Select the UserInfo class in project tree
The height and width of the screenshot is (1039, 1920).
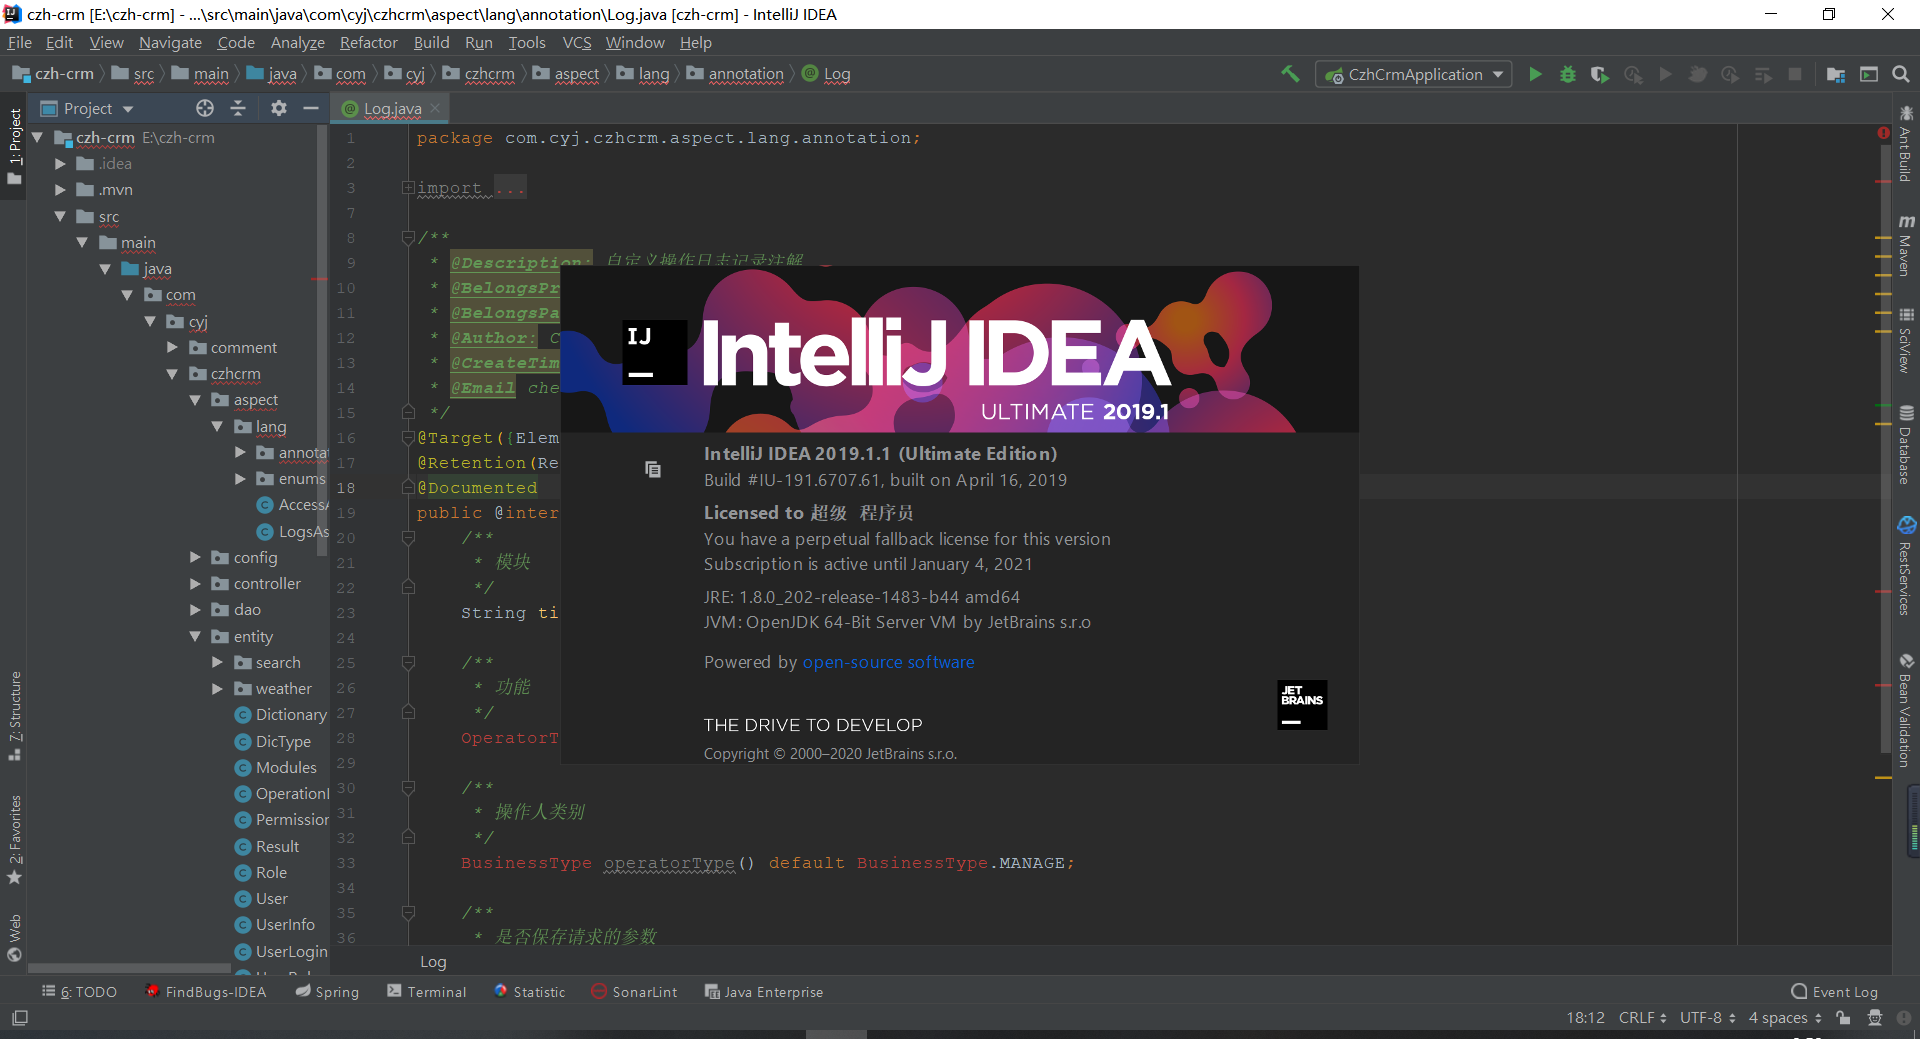[x=275, y=925]
